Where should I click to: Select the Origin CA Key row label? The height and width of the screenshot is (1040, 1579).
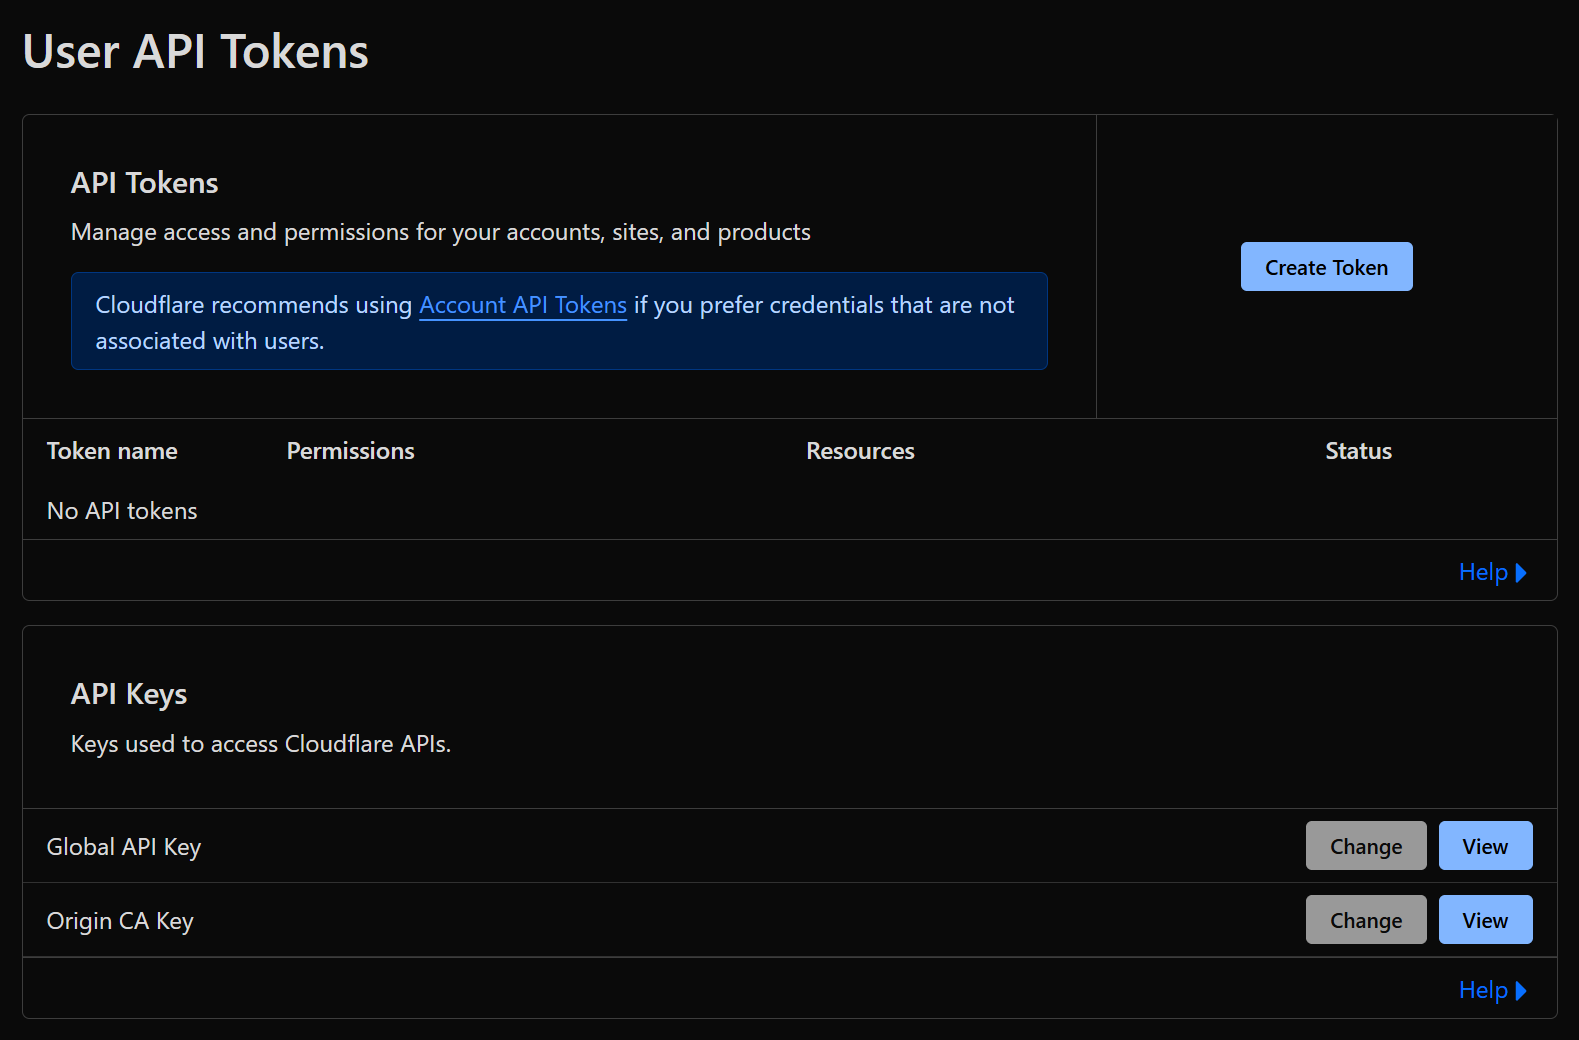[120, 921]
